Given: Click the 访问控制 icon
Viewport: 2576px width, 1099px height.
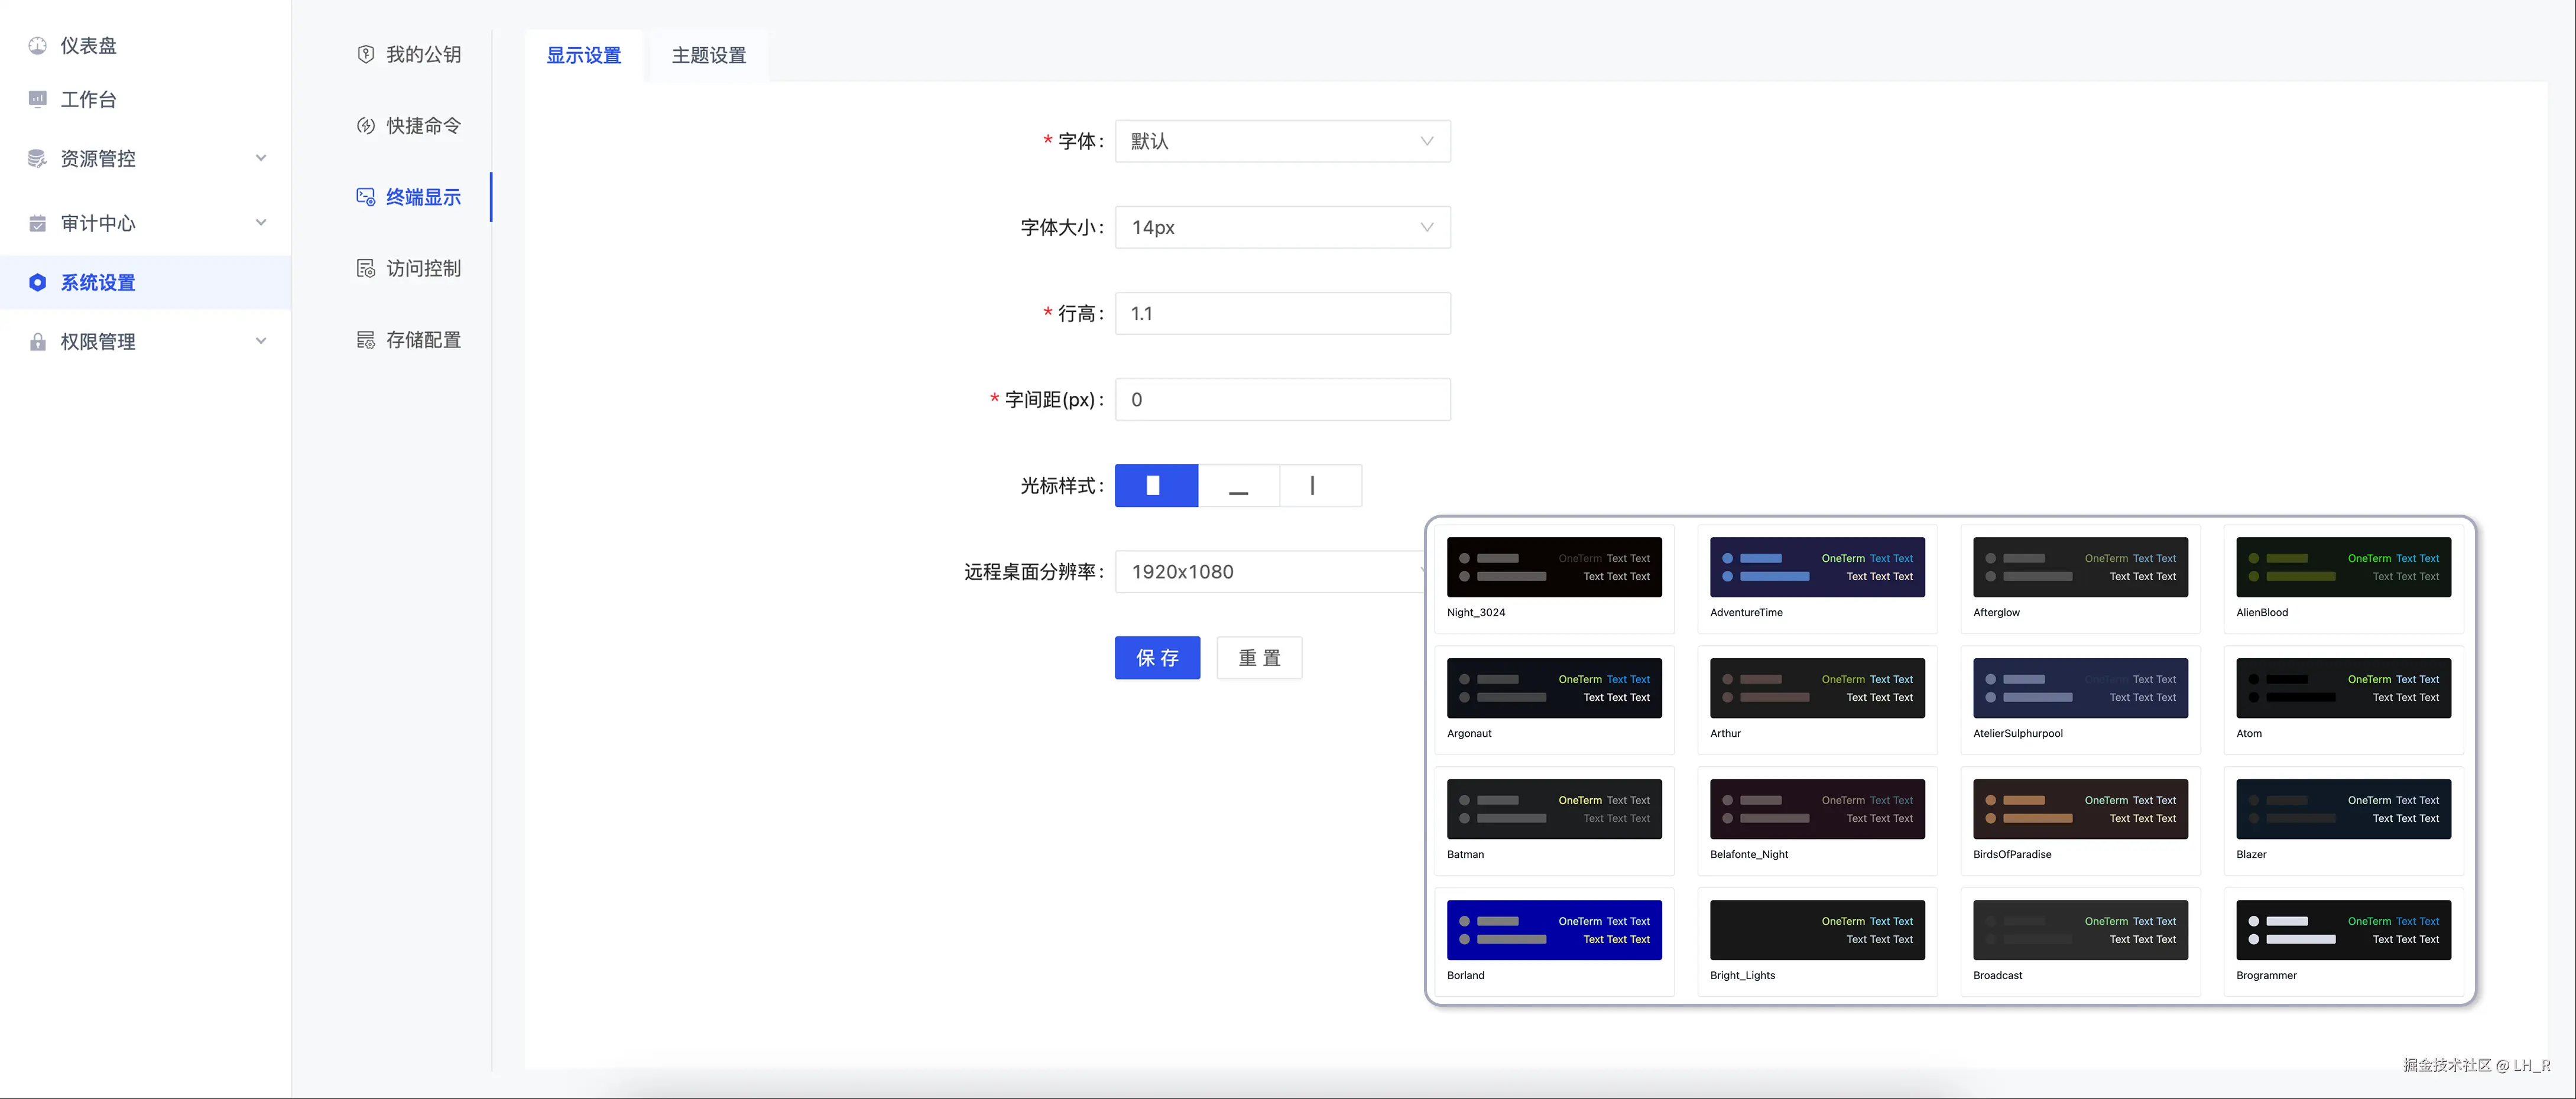Looking at the screenshot, I should (x=366, y=268).
